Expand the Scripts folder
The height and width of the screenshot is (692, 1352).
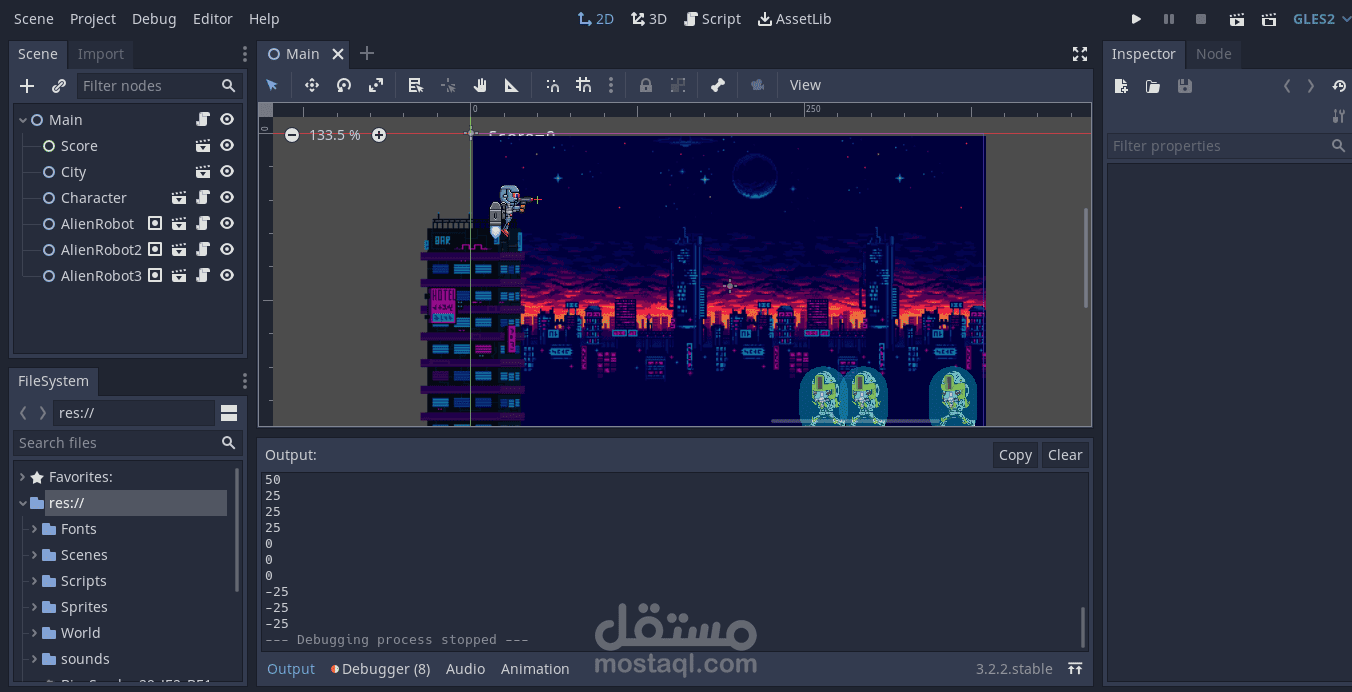(x=35, y=581)
